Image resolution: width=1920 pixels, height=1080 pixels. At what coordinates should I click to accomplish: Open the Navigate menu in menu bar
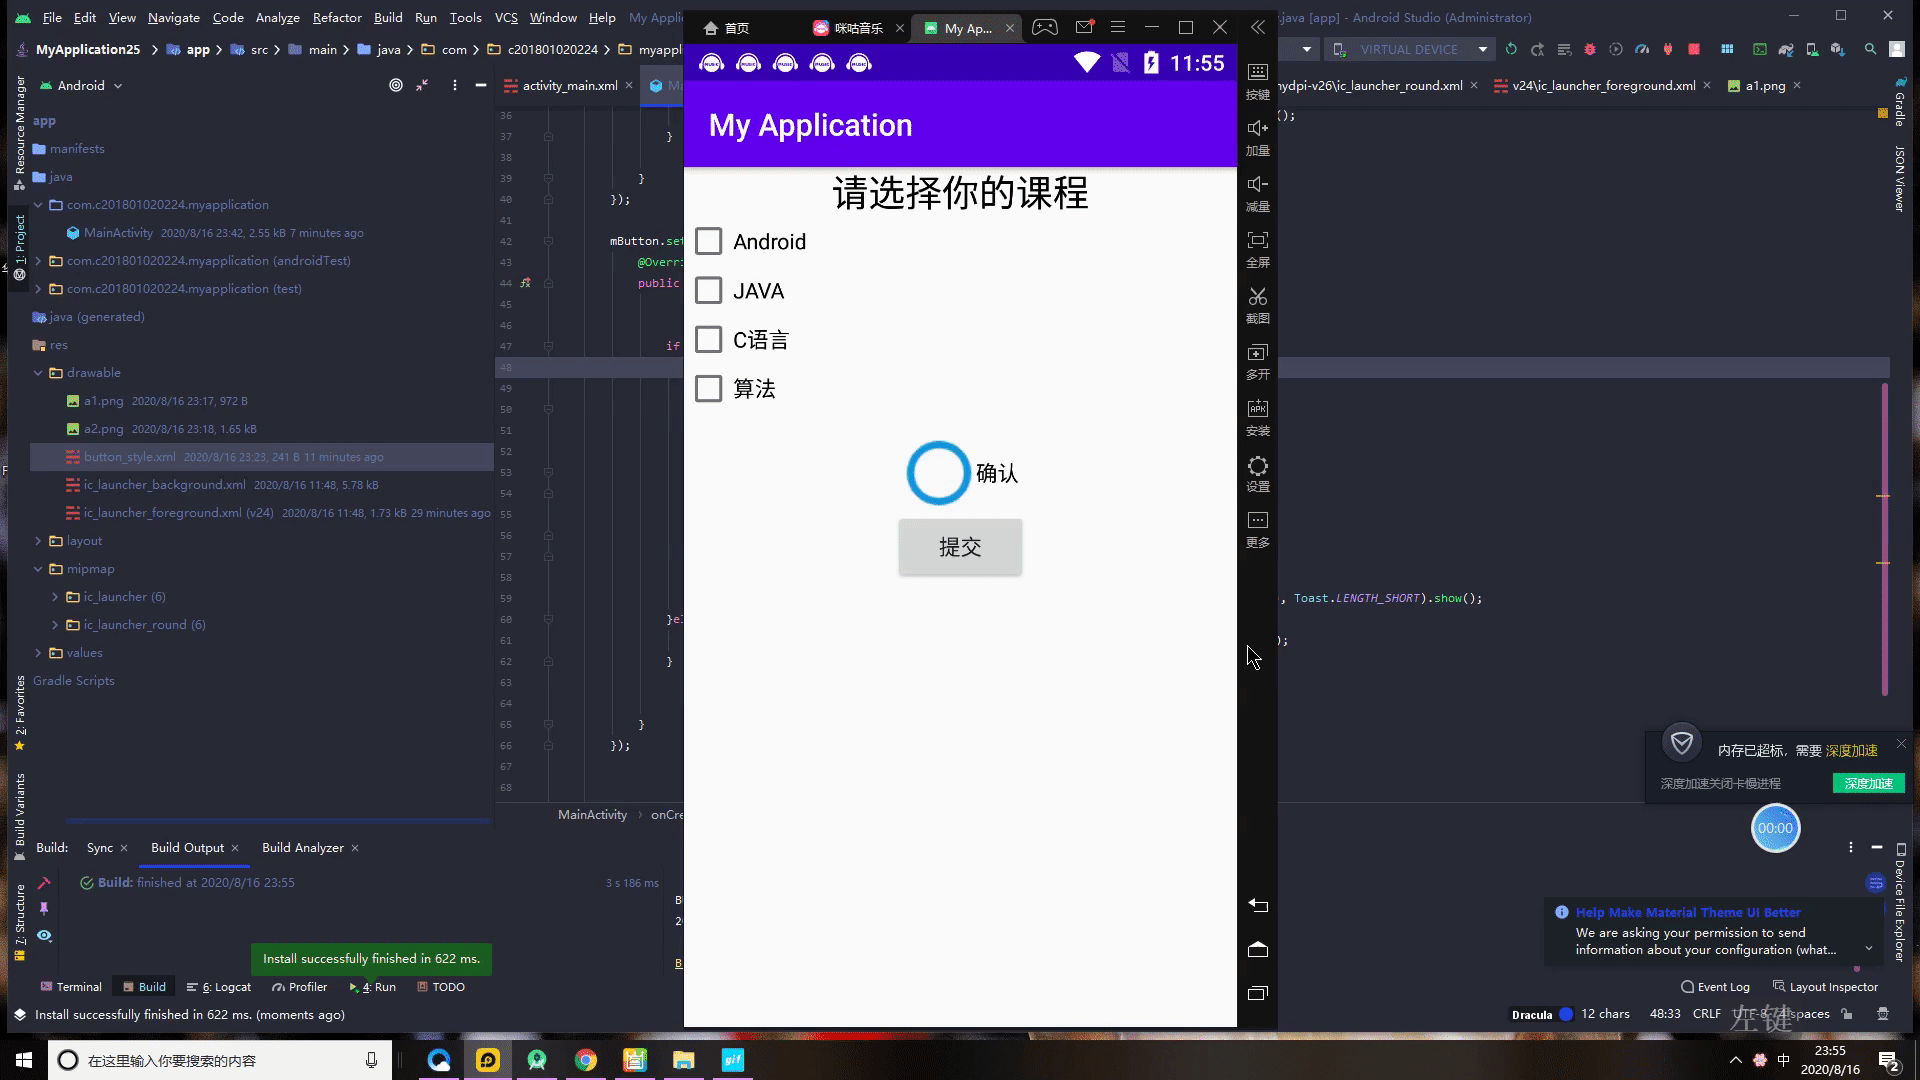[x=174, y=17]
